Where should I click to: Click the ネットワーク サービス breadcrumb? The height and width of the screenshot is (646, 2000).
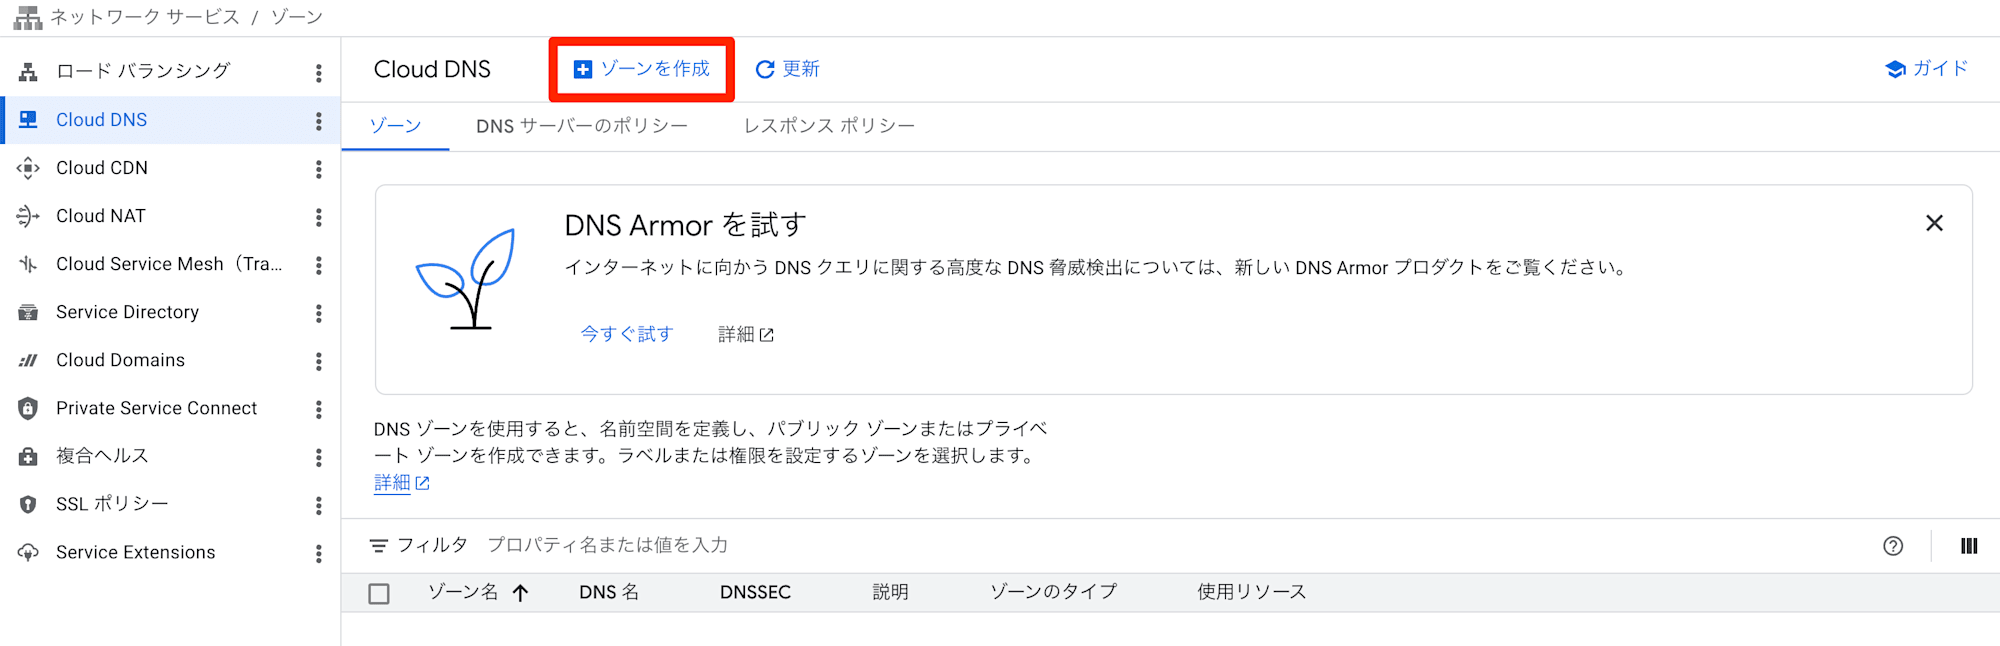[x=145, y=17]
